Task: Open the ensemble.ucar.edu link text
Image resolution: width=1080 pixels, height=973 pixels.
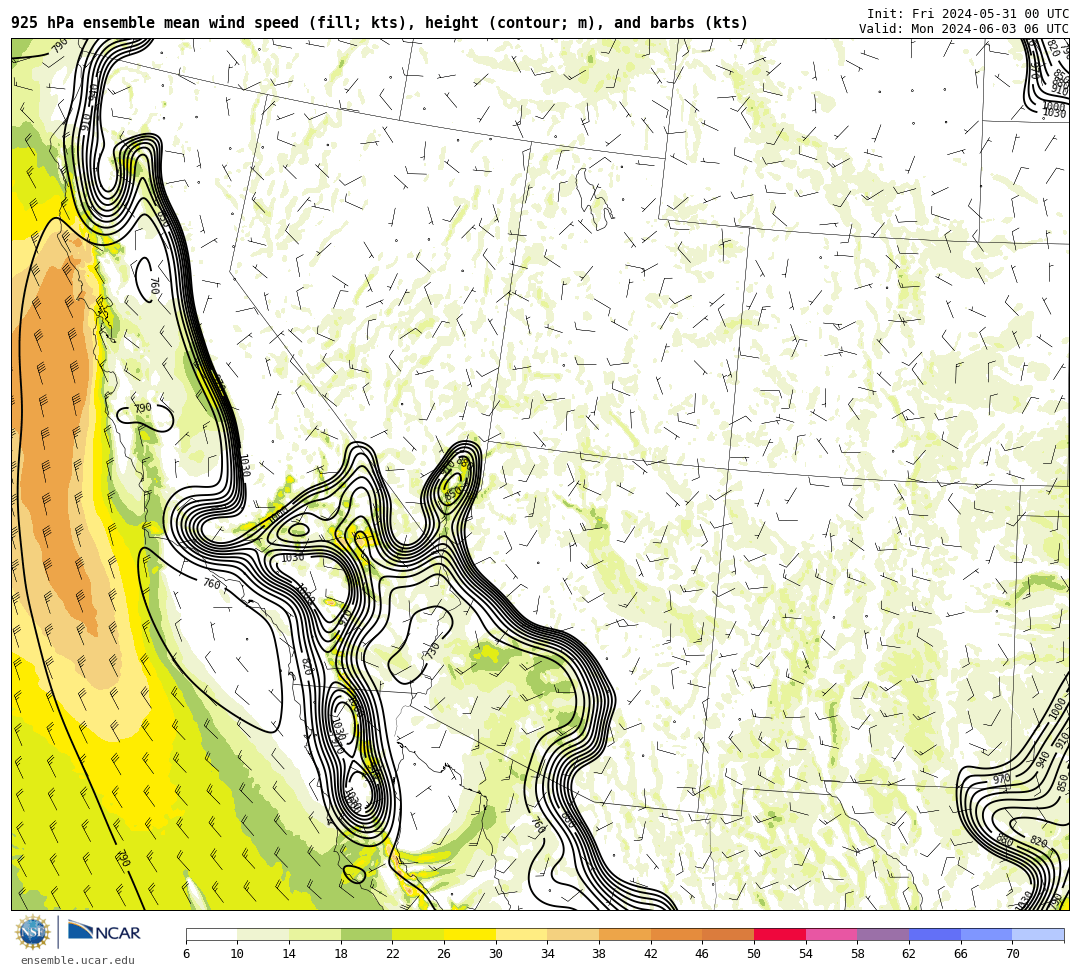Action: click(78, 960)
